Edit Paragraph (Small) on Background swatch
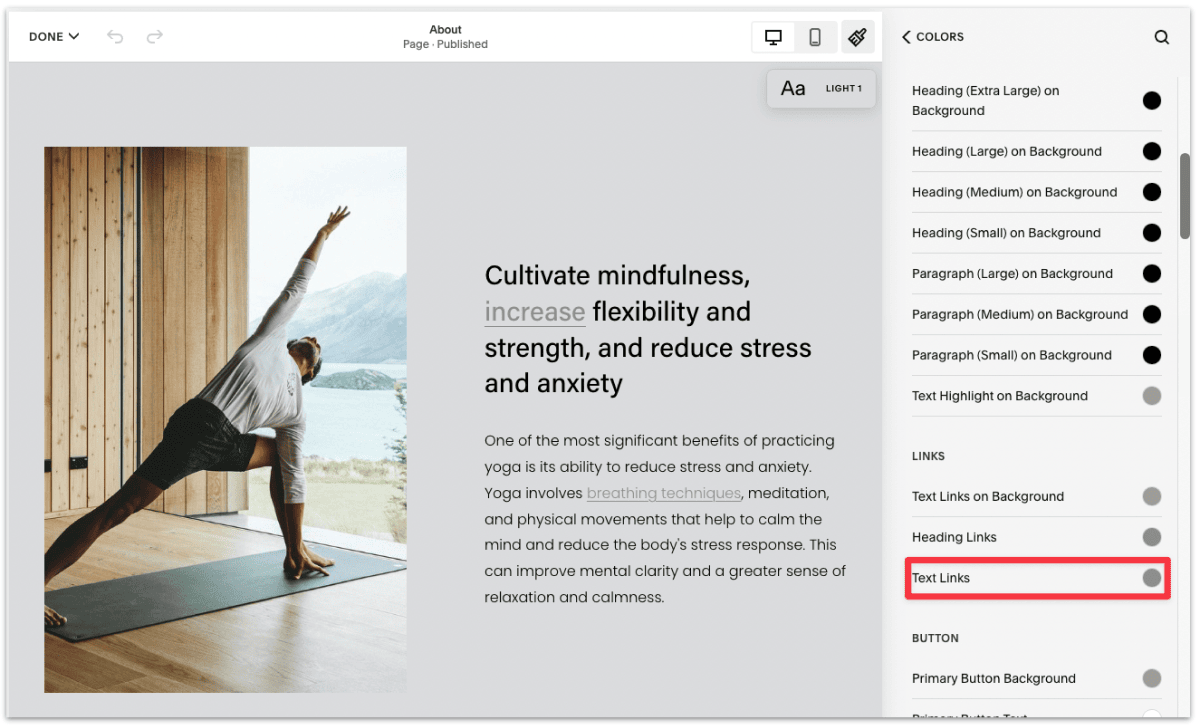This screenshot has width=1200, height=727. (x=1151, y=355)
